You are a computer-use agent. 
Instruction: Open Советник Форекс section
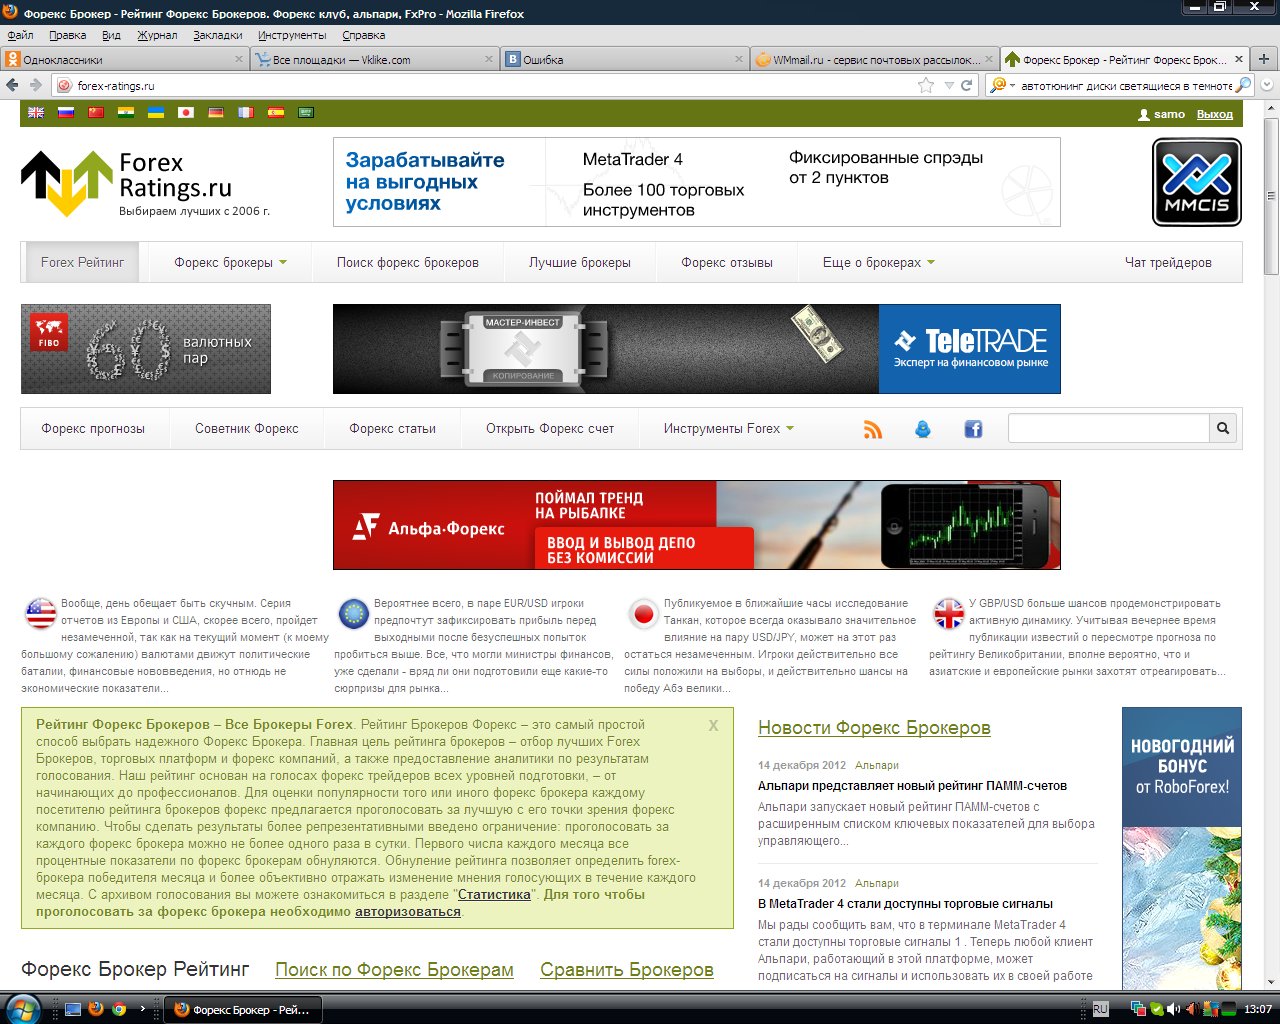247,428
